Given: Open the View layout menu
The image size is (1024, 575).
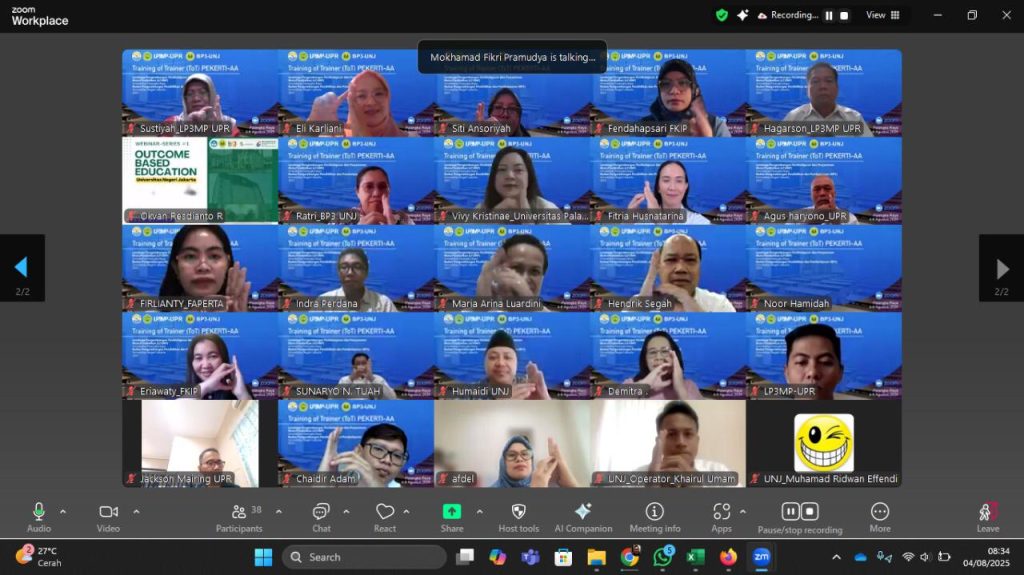Looking at the screenshot, I should click(x=882, y=15).
